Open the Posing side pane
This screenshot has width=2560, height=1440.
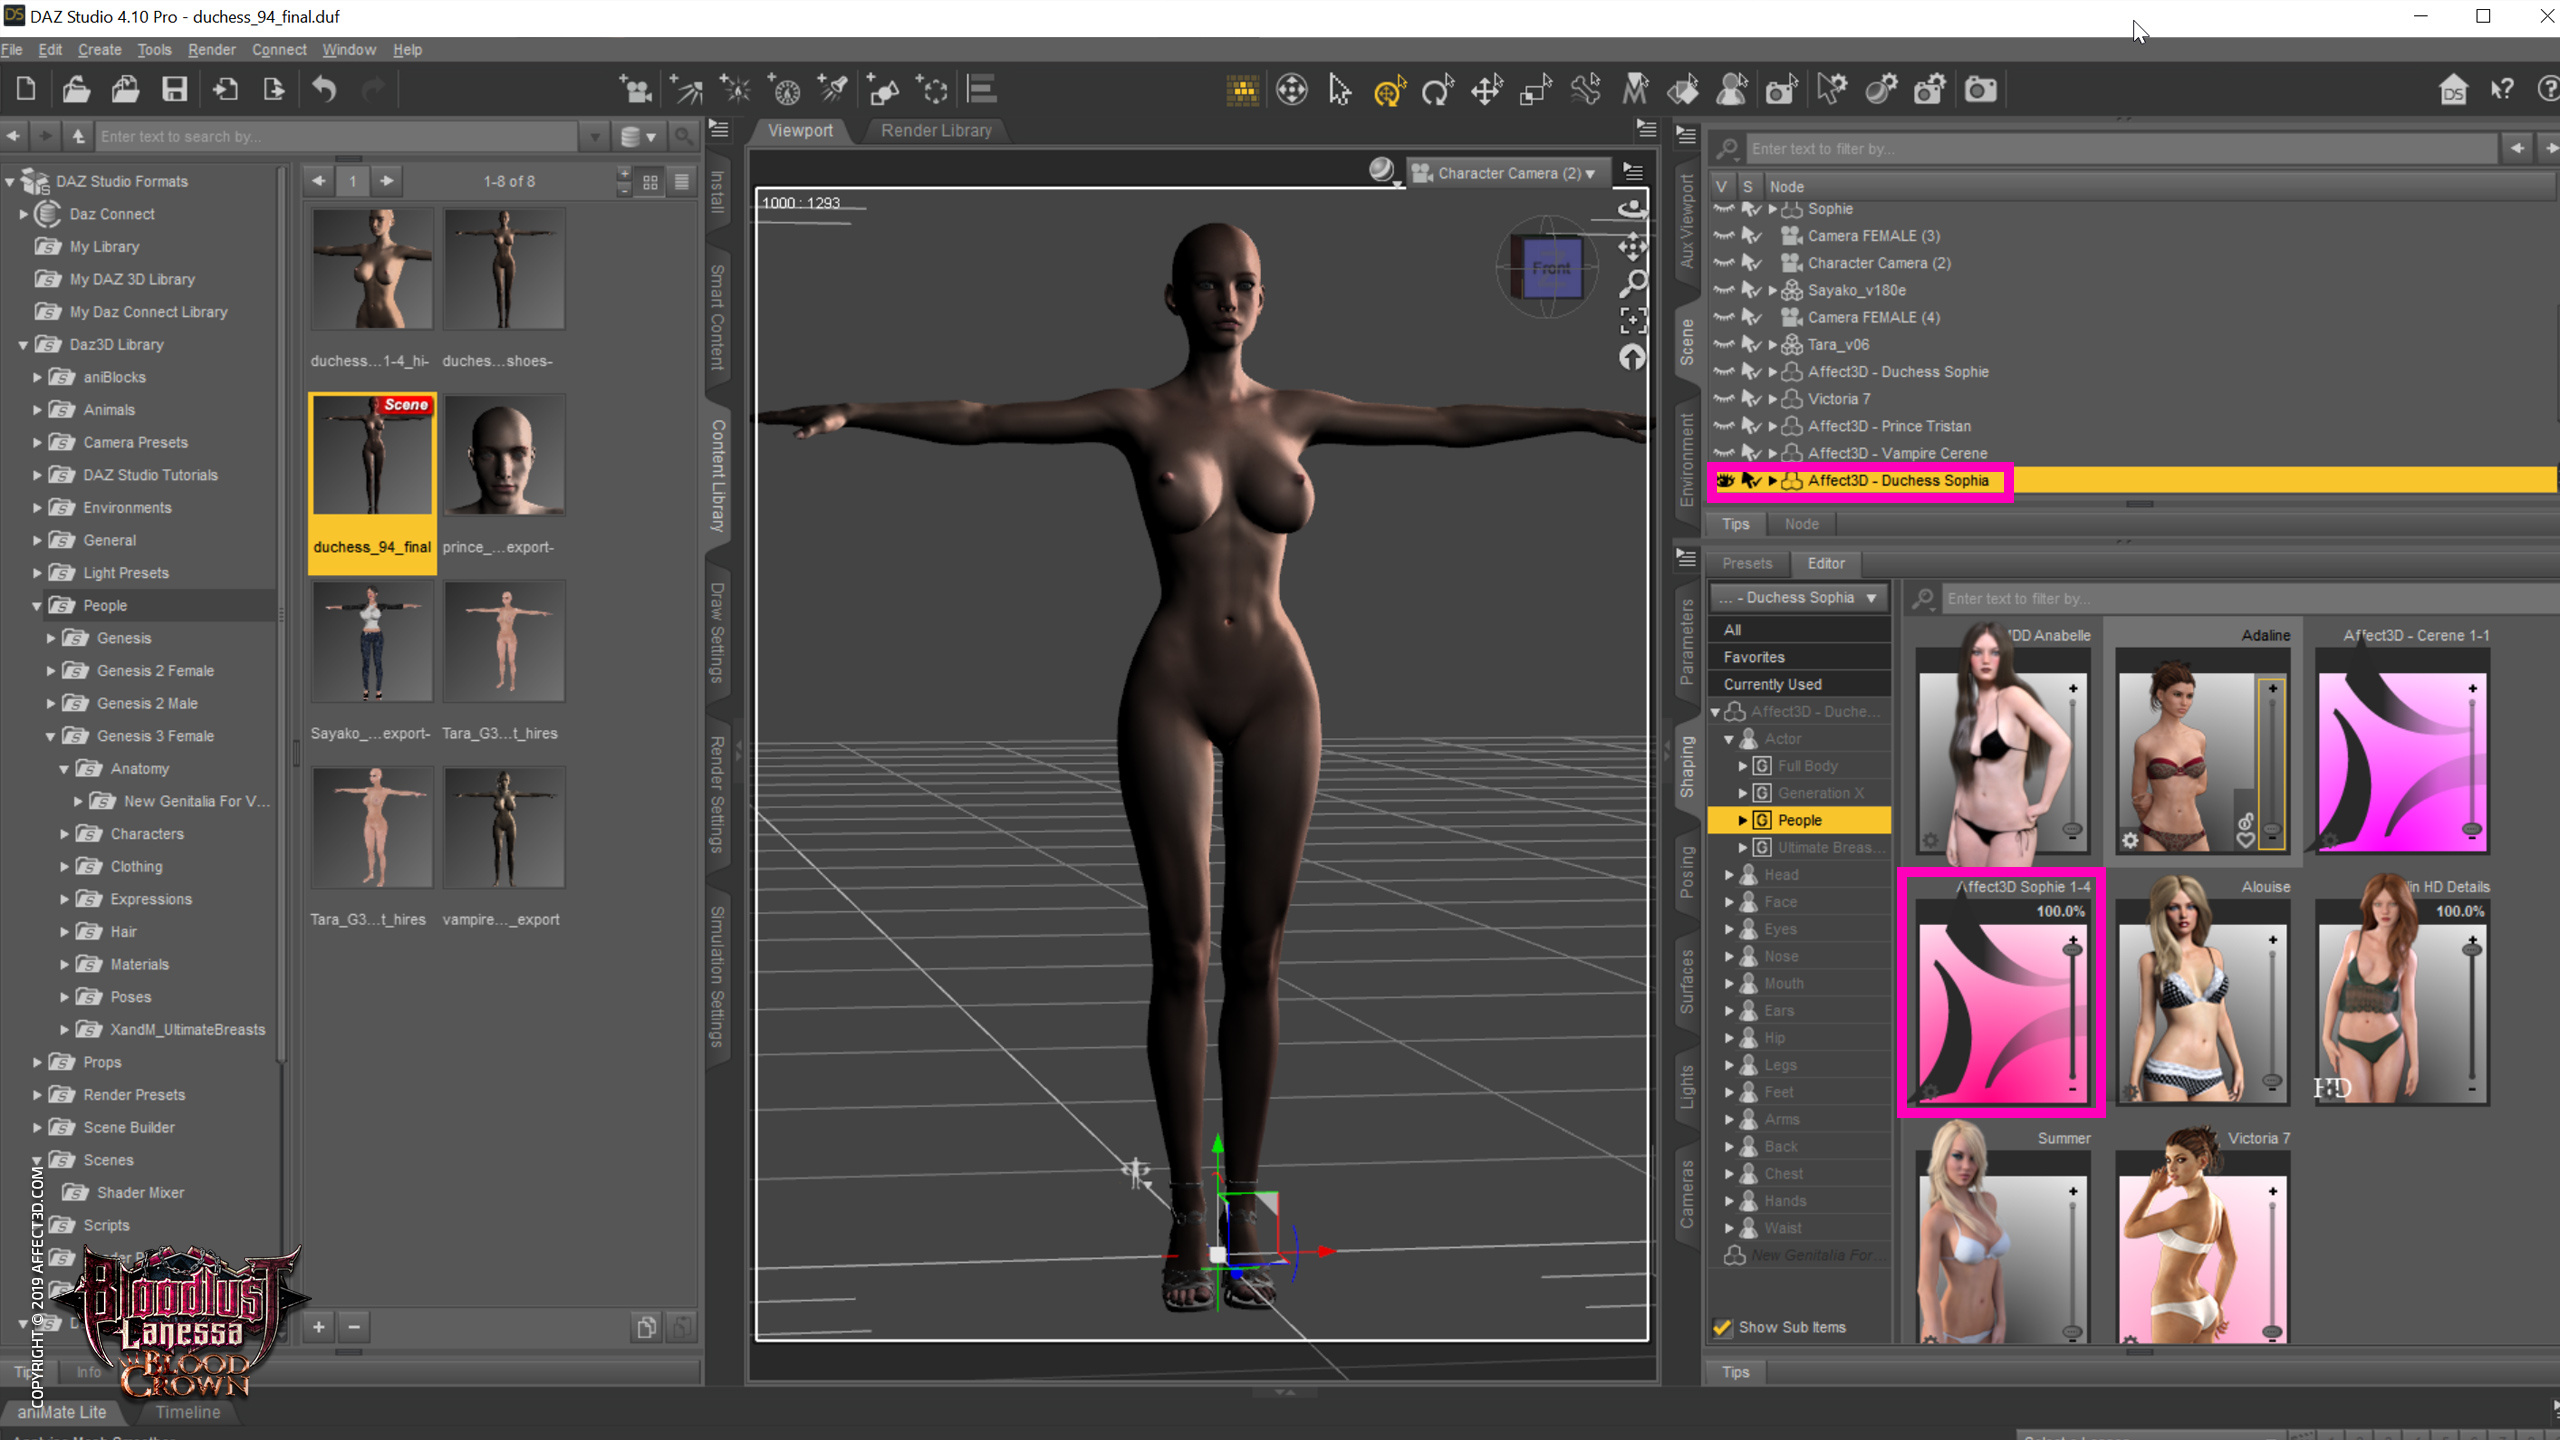1687,872
